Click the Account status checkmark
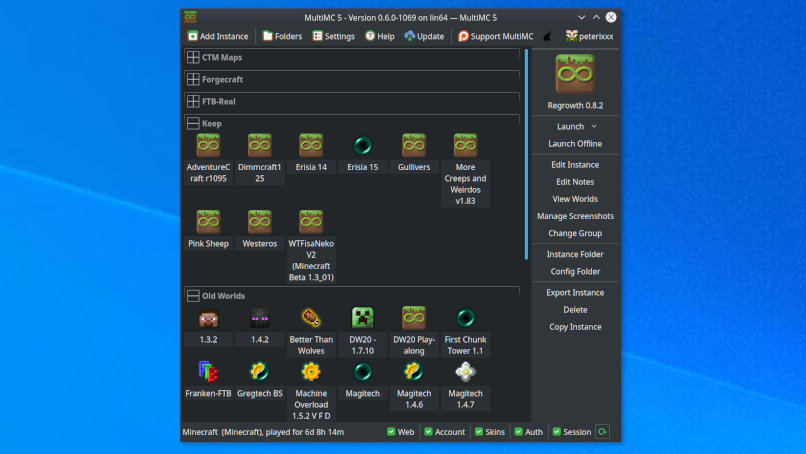This screenshot has height=454, width=806. [x=428, y=431]
